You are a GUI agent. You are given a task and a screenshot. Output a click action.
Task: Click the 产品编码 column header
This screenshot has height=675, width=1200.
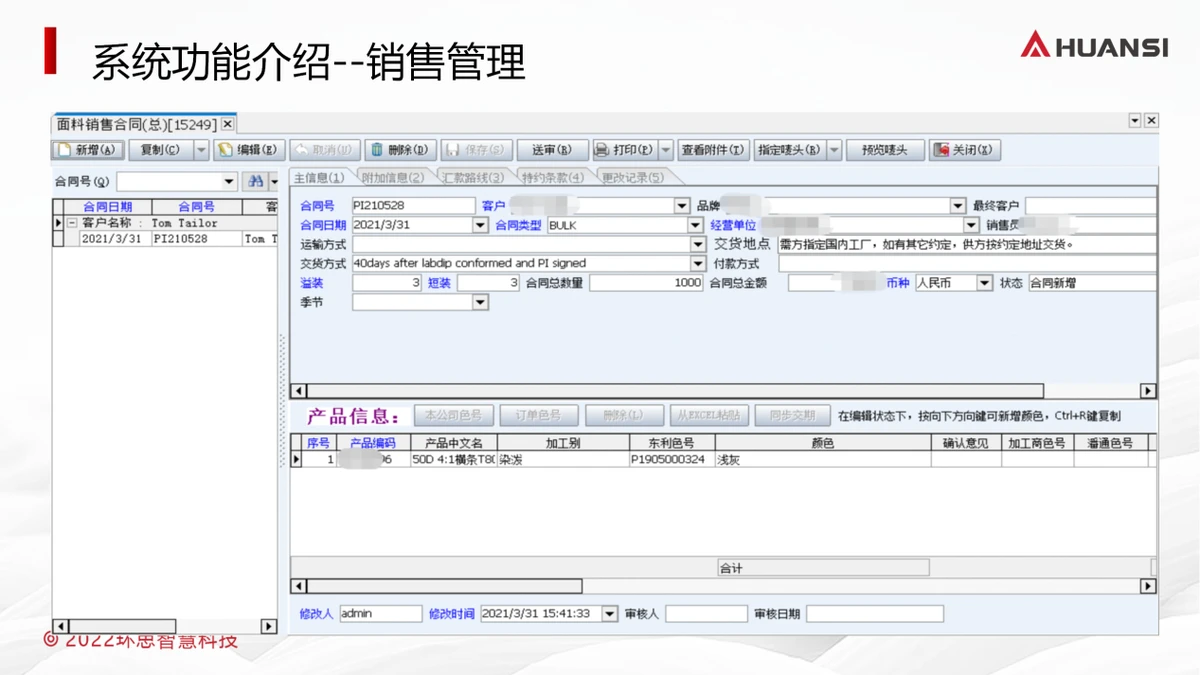click(372, 442)
